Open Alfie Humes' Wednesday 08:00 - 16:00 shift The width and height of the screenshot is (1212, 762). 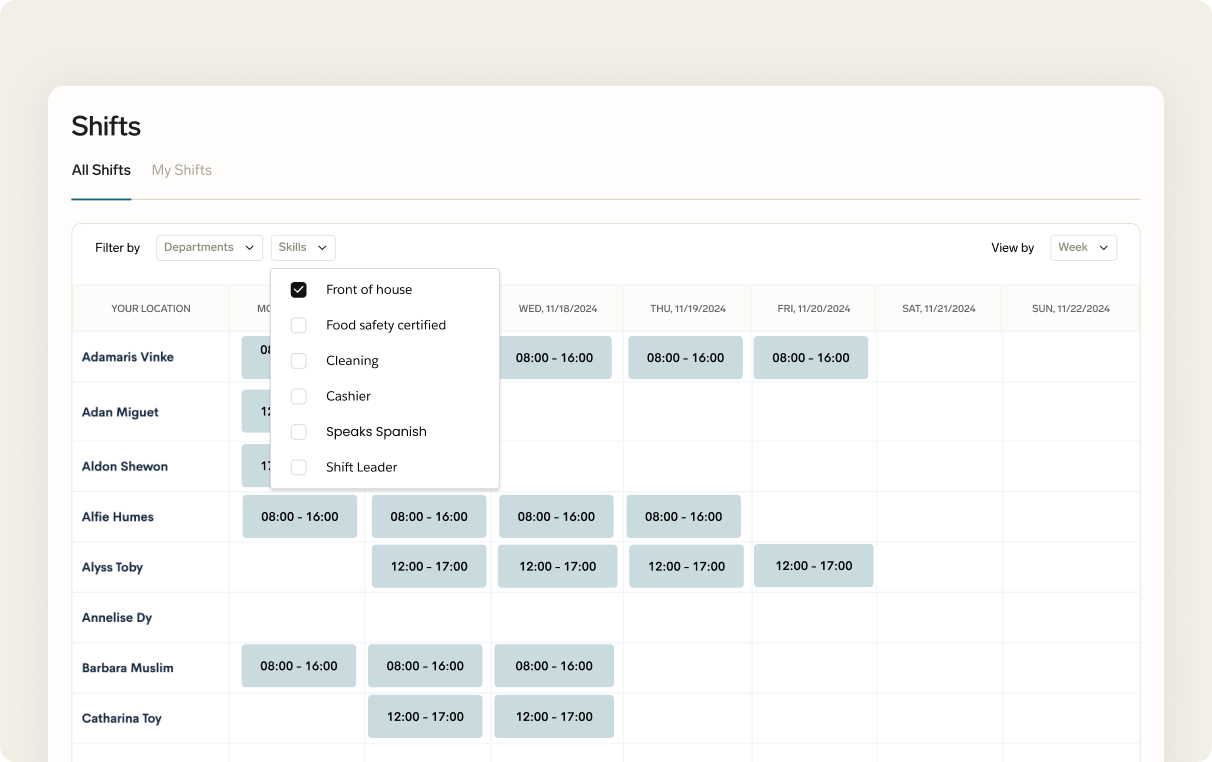(x=556, y=517)
